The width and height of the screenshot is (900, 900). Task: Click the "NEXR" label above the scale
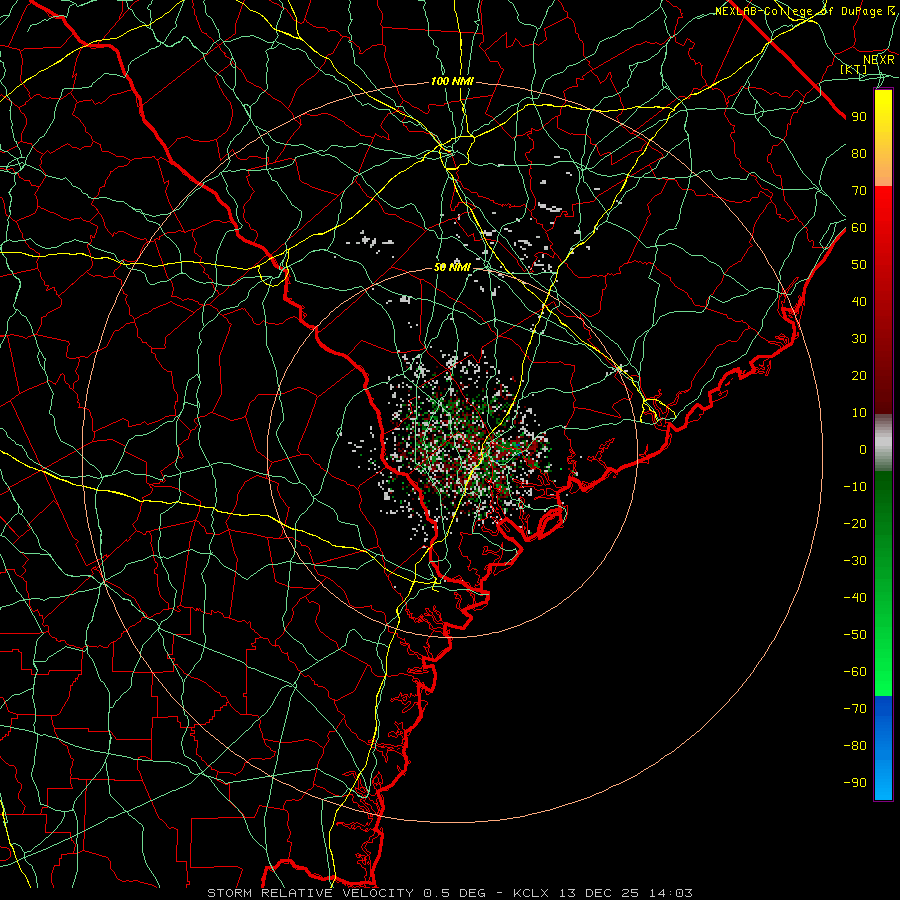(879, 60)
